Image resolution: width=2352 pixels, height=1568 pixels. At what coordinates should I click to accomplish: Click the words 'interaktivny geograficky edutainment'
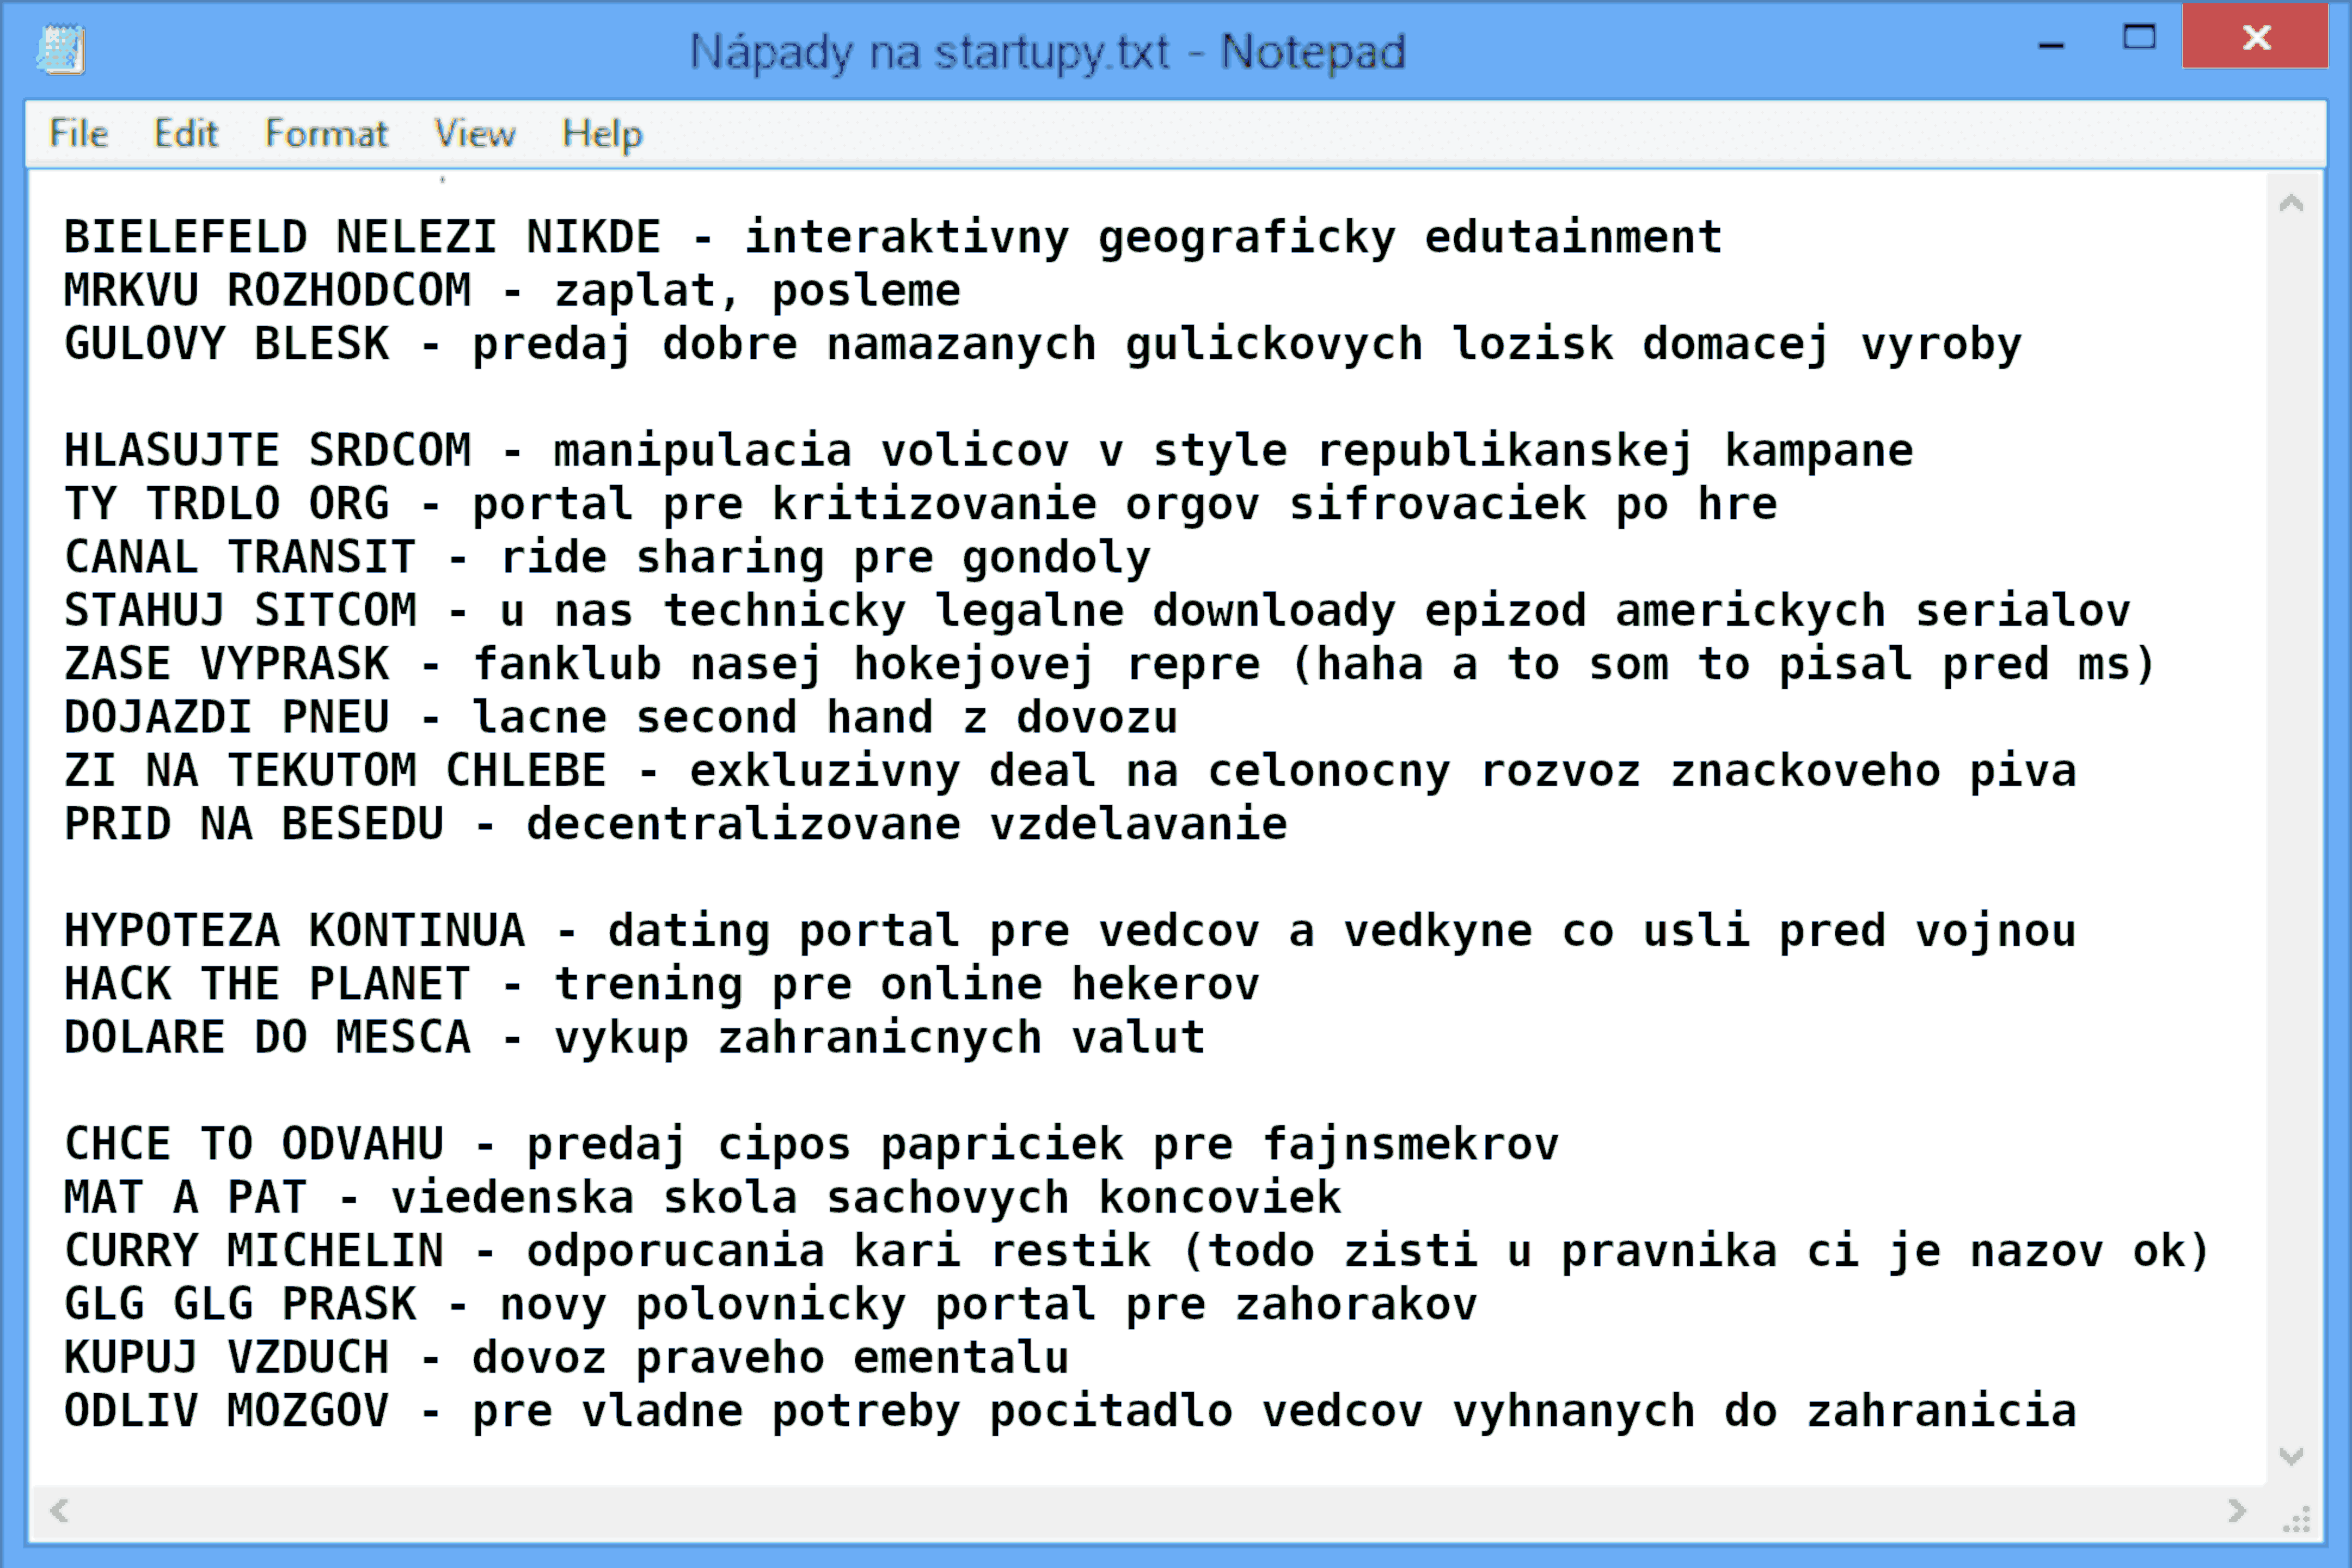coord(1233,238)
